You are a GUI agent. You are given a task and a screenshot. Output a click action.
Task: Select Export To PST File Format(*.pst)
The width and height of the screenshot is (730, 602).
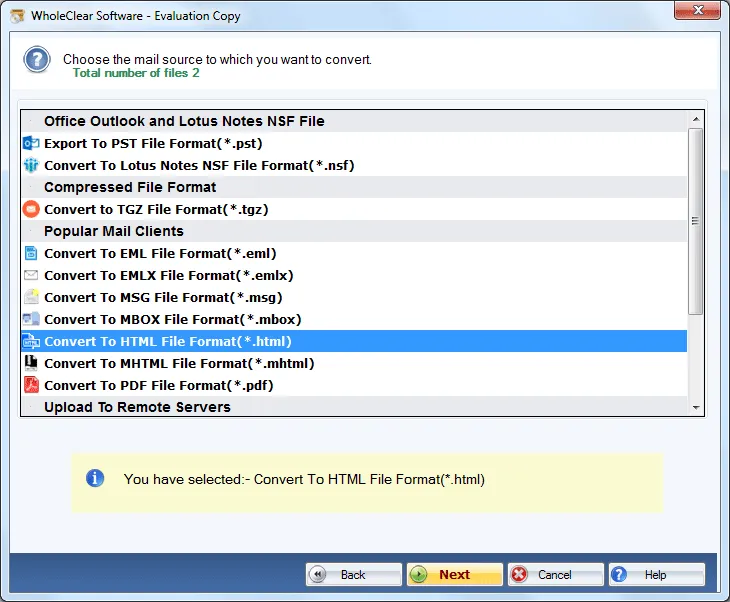[x=354, y=143]
